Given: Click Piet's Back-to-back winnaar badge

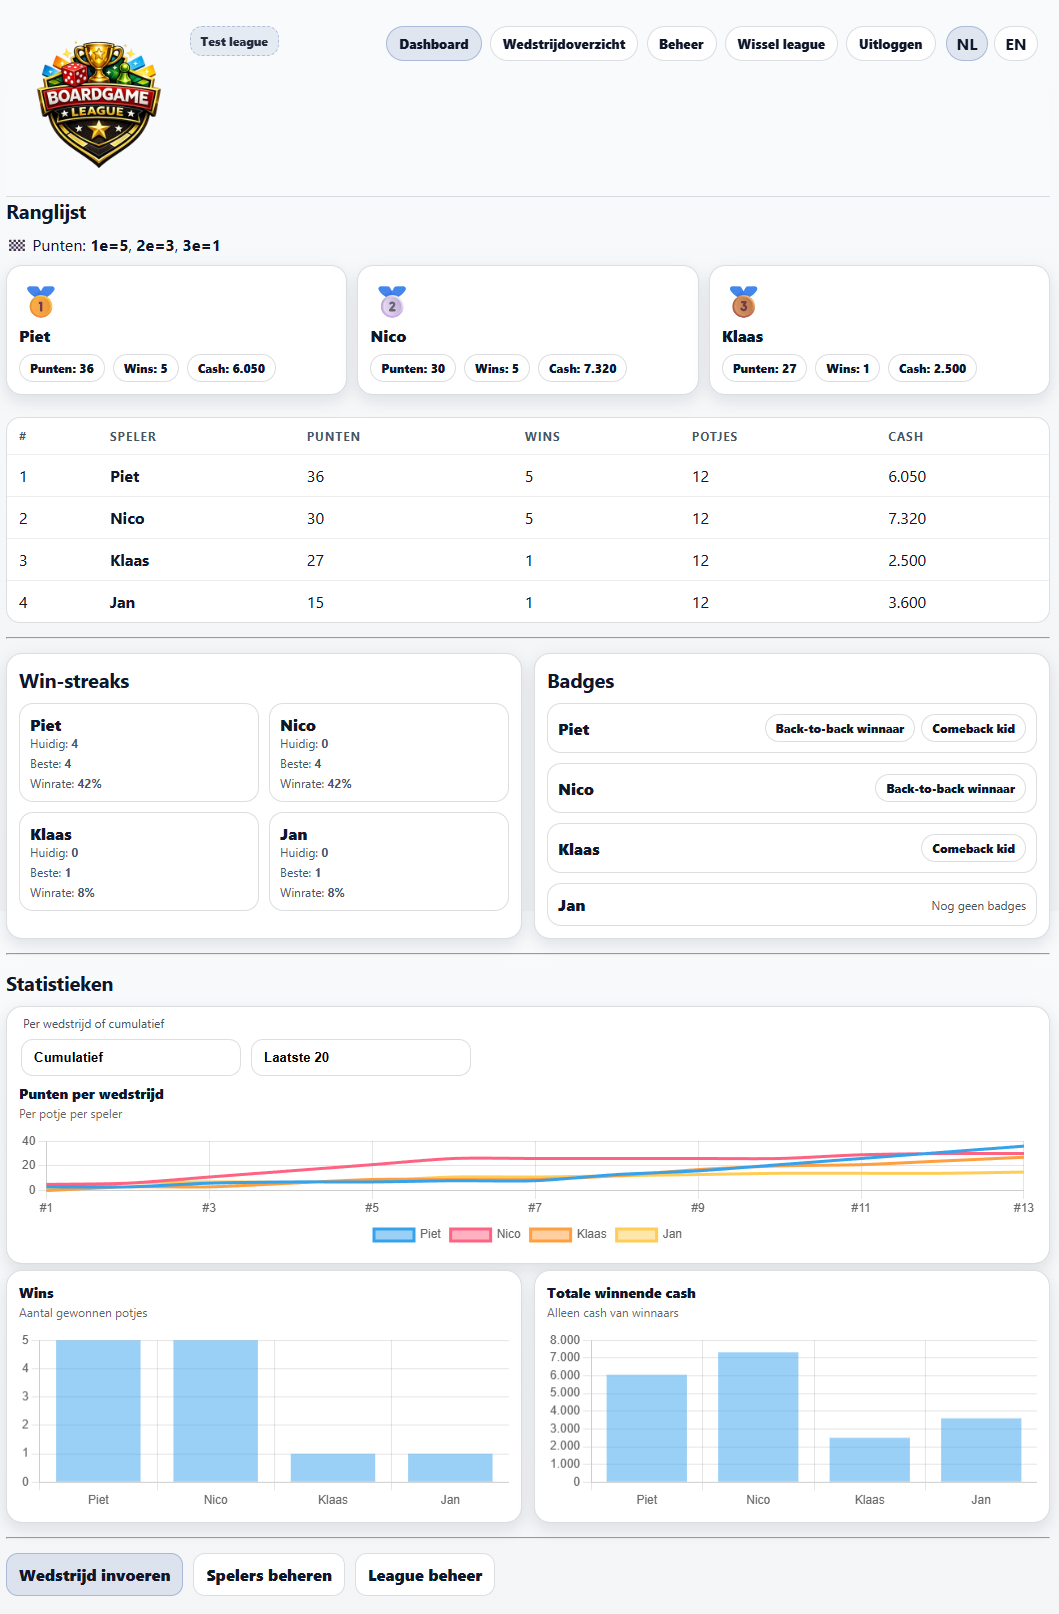Looking at the screenshot, I should point(839,729).
